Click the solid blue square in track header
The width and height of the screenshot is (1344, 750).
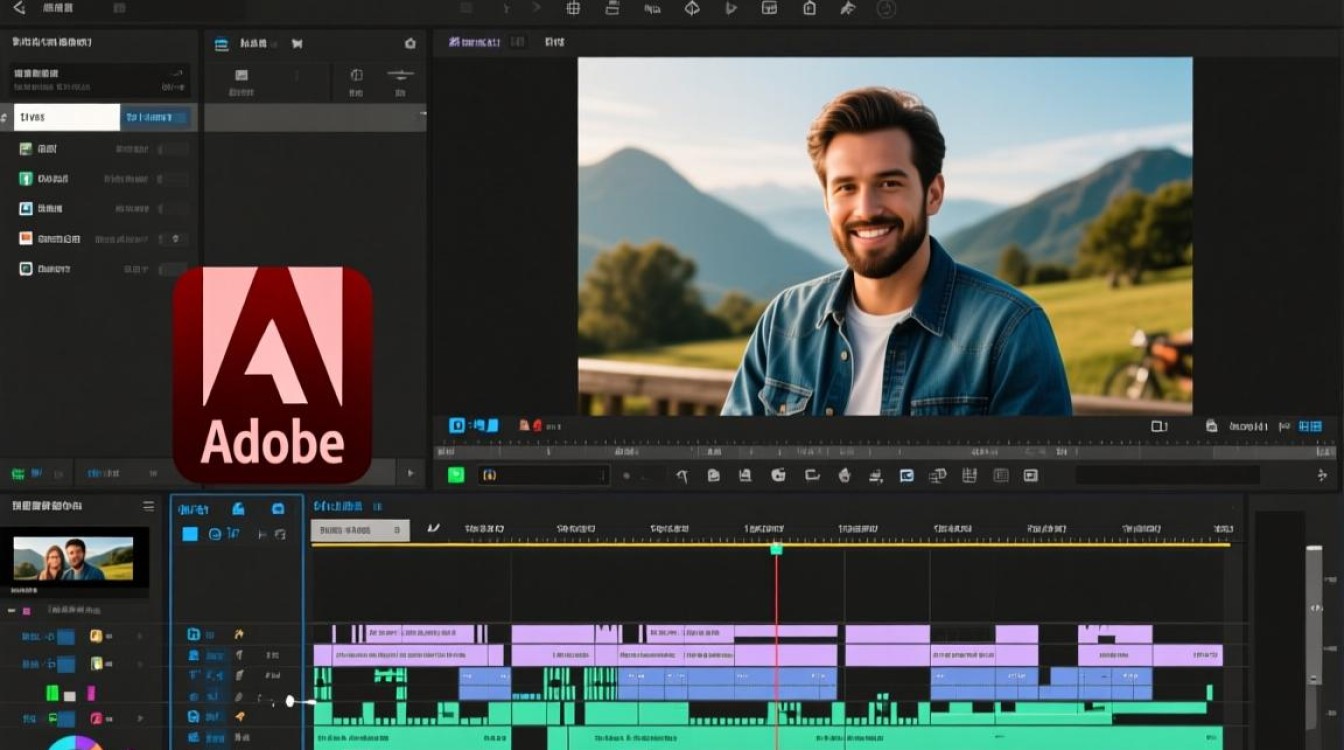tap(190, 534)
